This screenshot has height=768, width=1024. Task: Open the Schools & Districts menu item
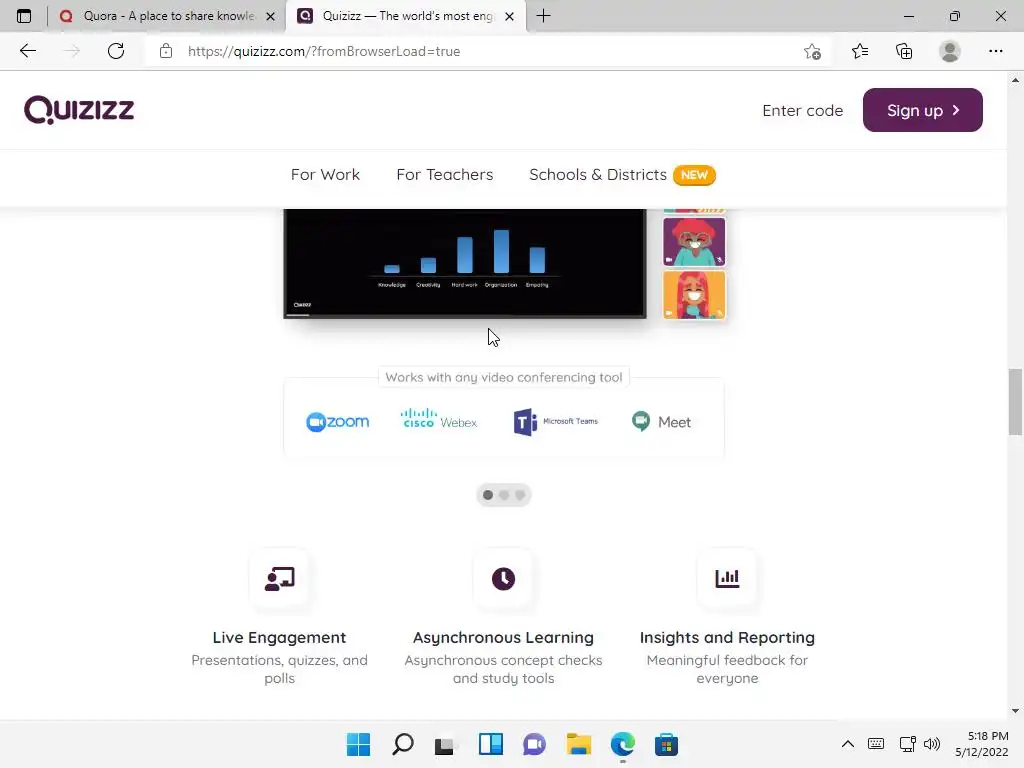click(x=598, y=174)
